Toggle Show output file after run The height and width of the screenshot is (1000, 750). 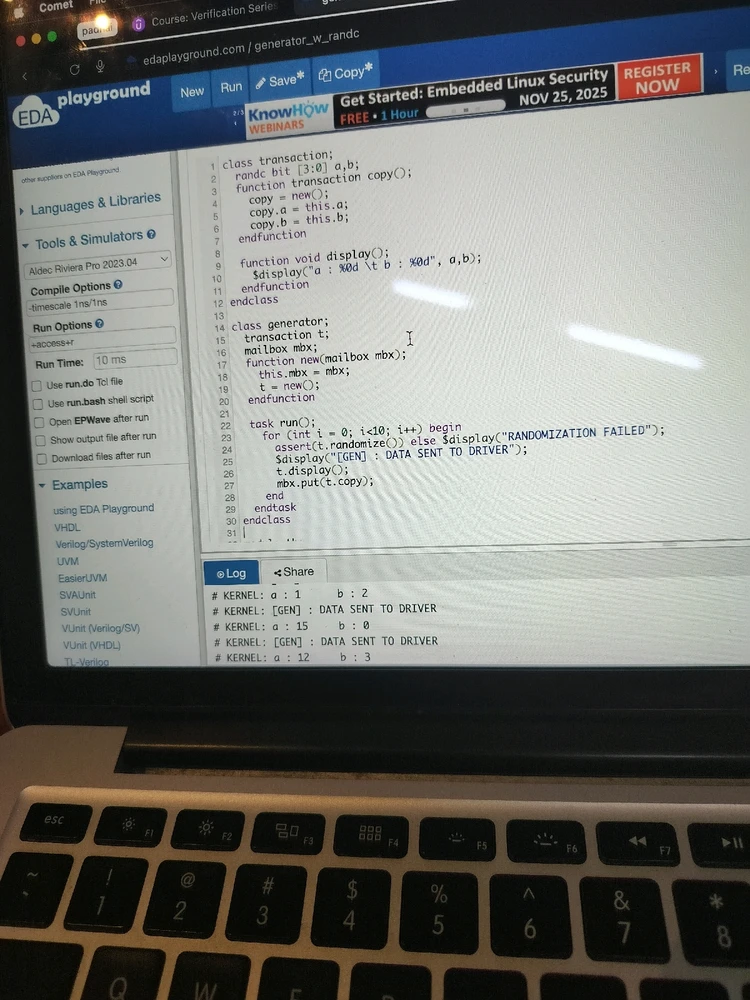pos(41,440)
